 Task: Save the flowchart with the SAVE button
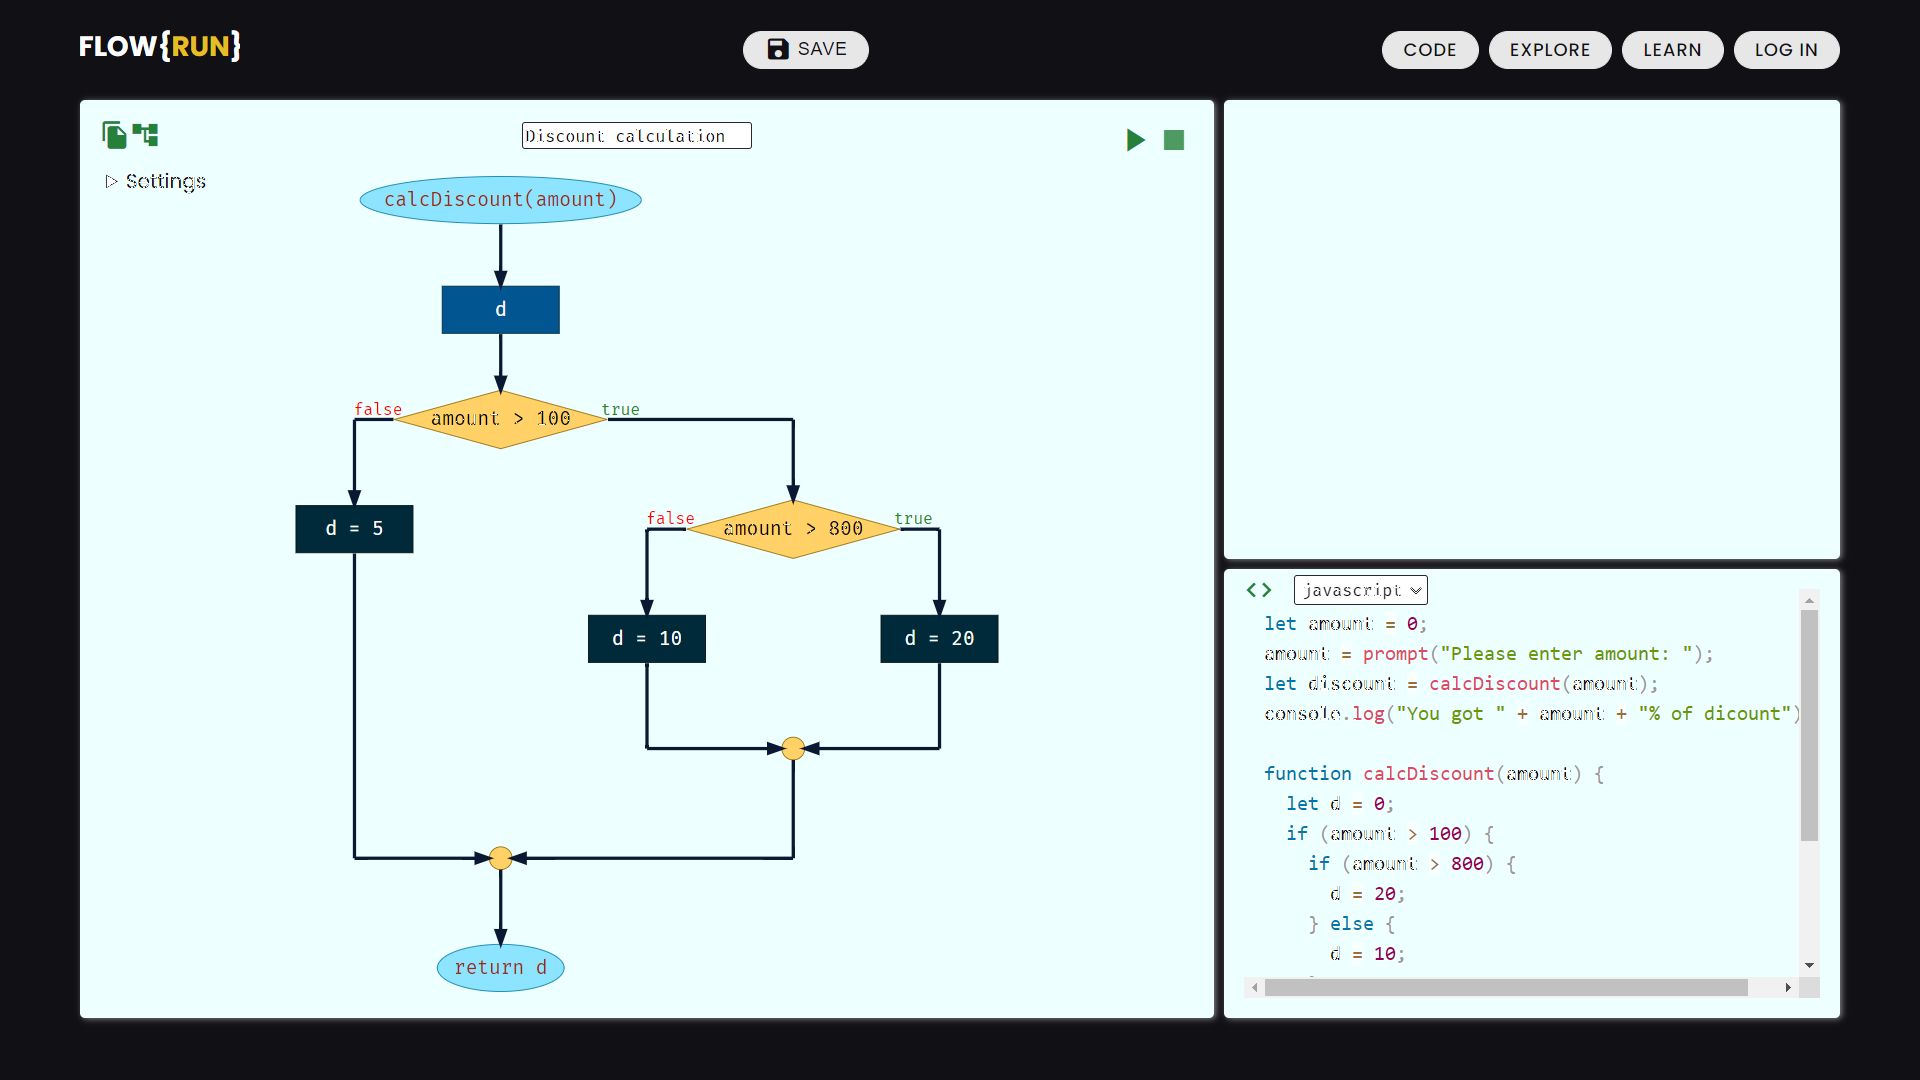(x=805, y=49)
